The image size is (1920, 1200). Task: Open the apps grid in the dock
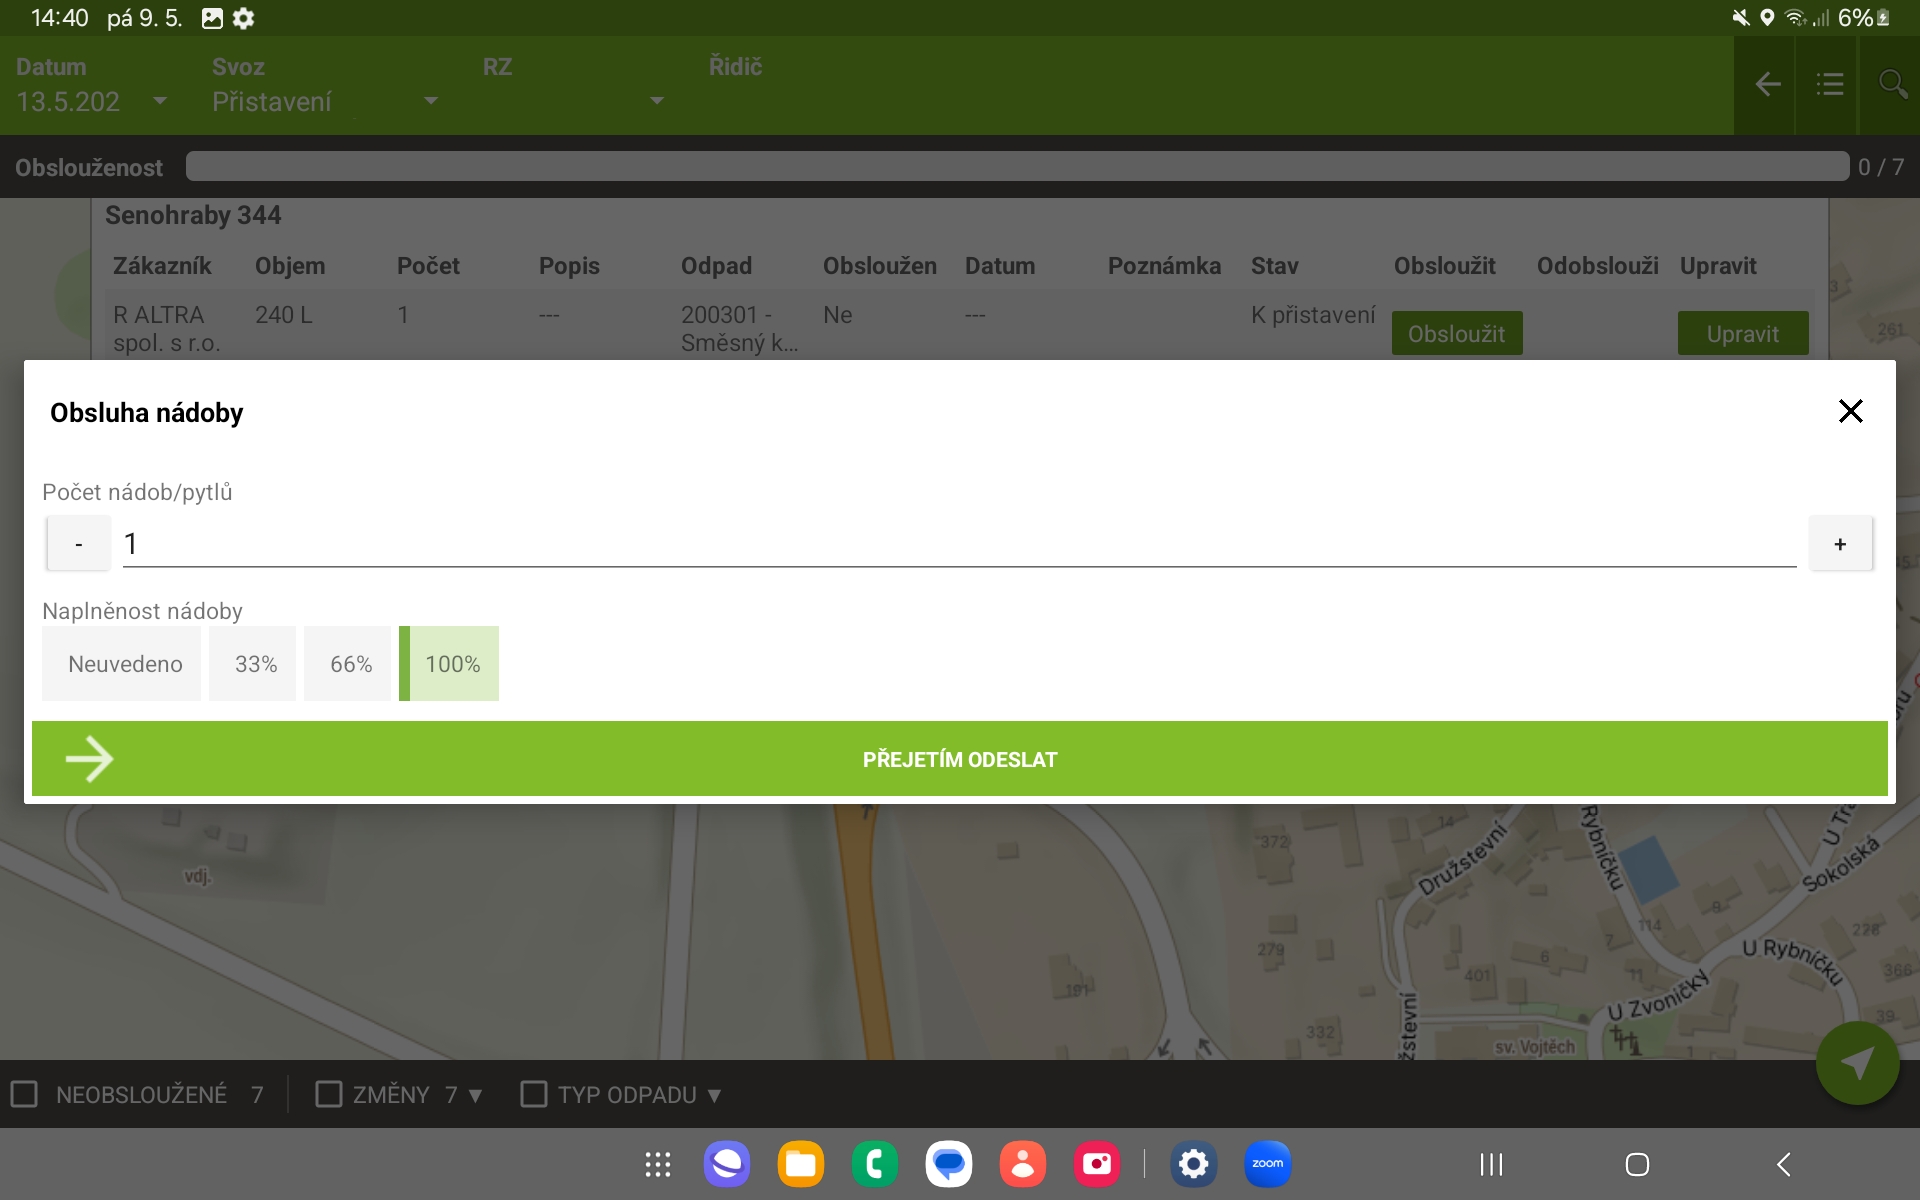point(657,1164)
